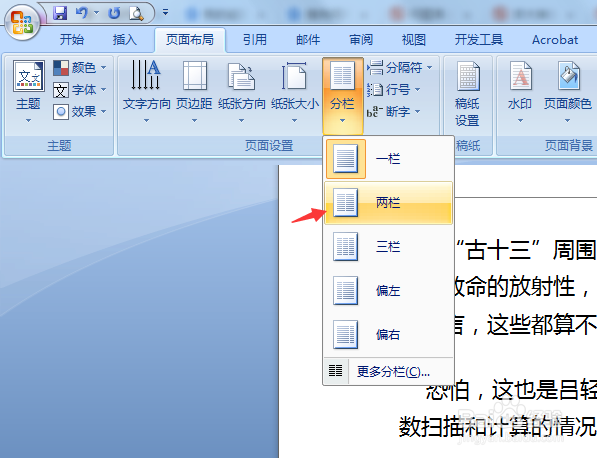597x458 pixels.
Task: Select the 页面布局 tab
Action: point(190,40)
